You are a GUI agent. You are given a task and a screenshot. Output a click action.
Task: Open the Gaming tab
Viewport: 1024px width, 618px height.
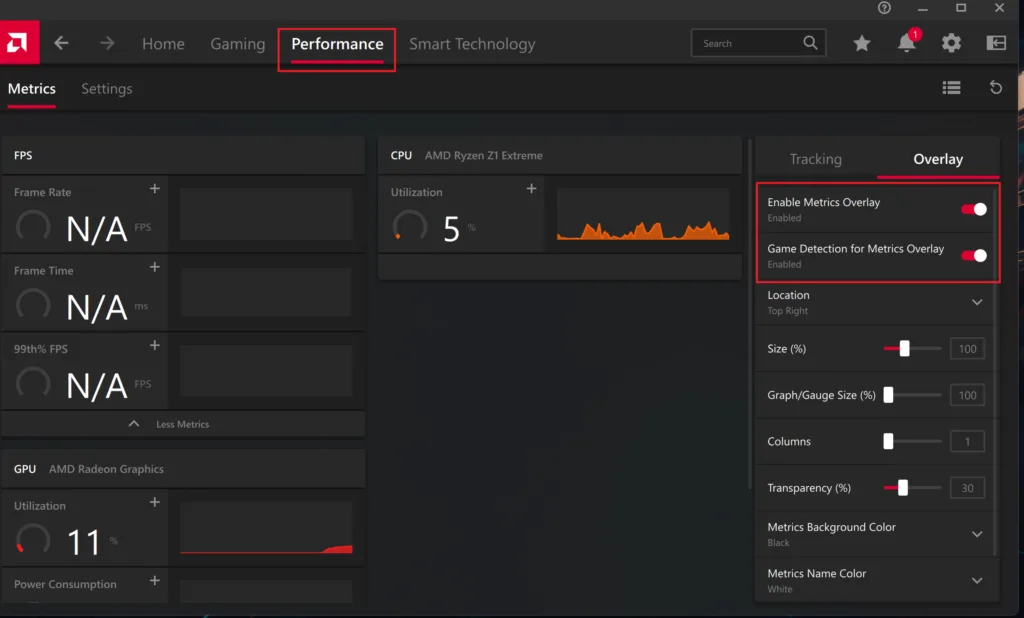(238, 44)
